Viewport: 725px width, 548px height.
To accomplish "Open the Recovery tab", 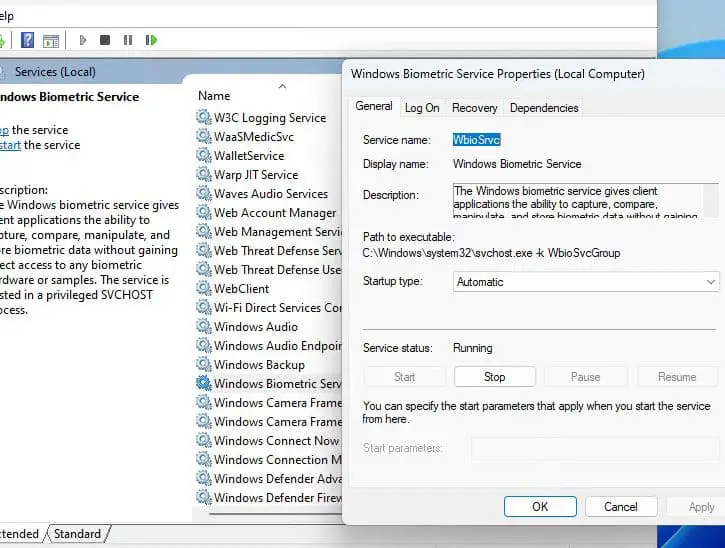I will (474, 108).
